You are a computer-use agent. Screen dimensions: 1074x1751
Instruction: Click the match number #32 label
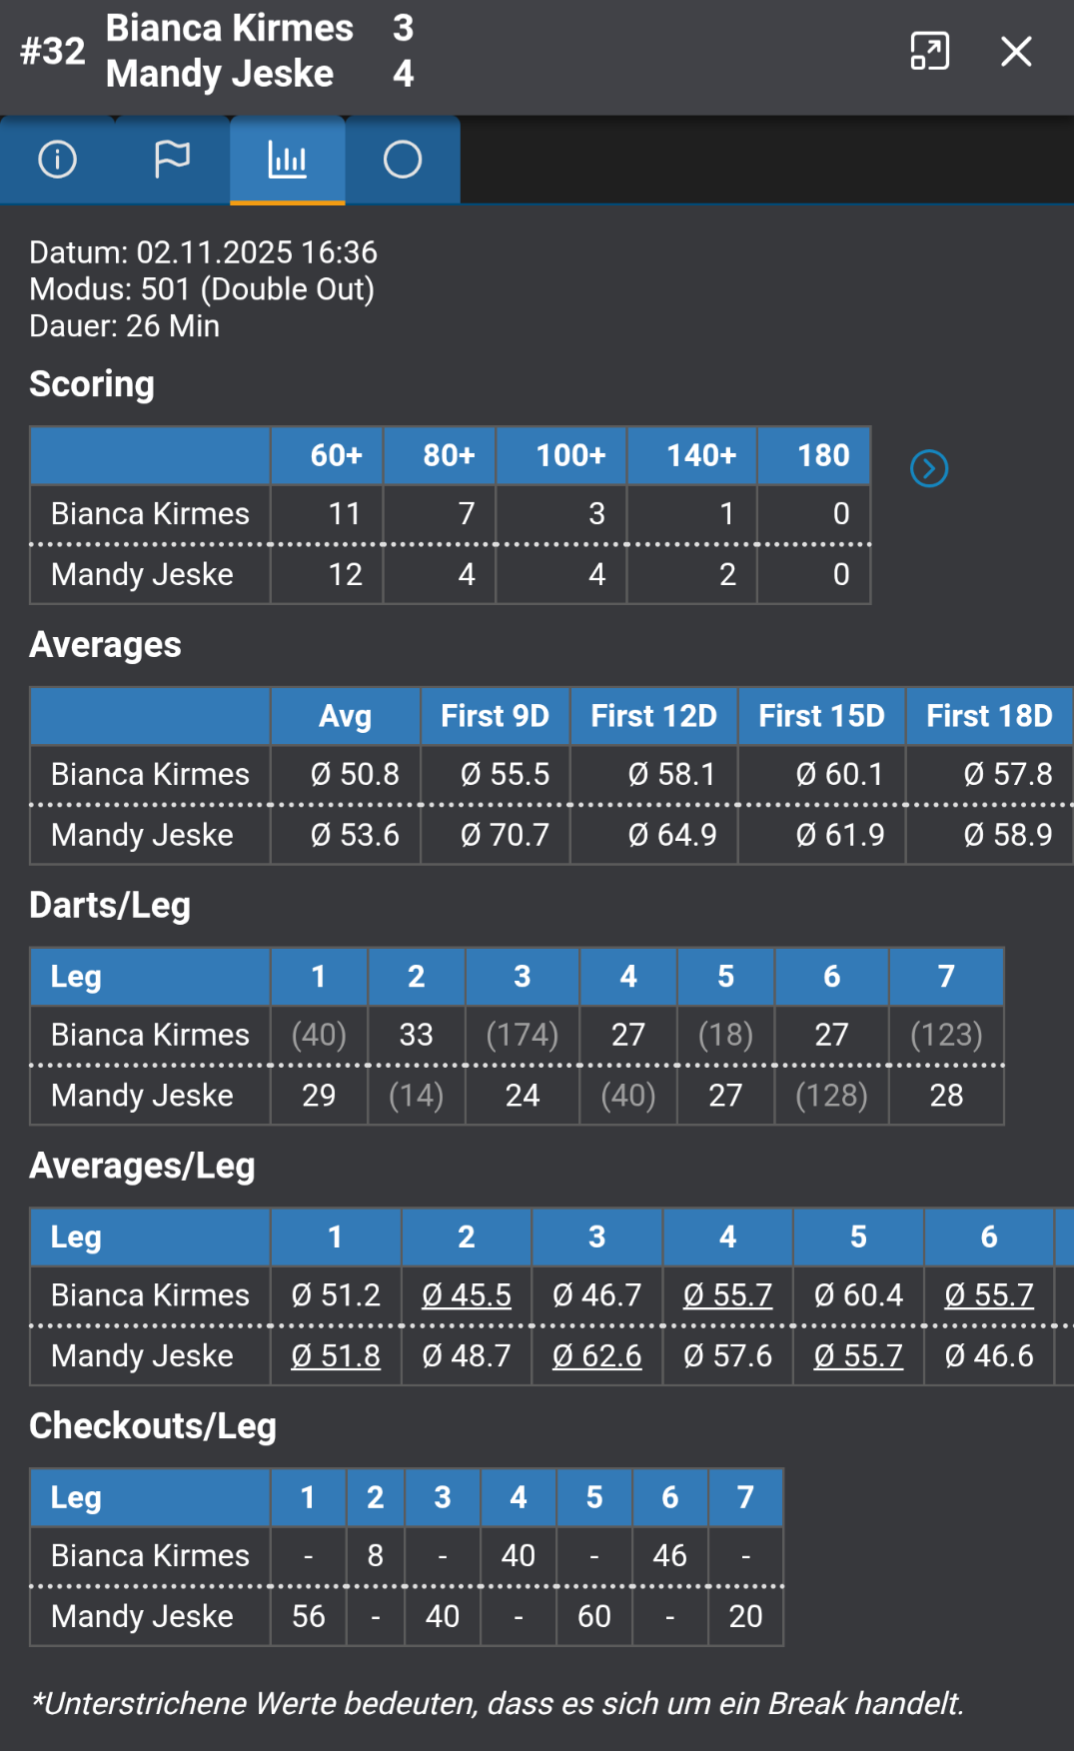[53, 51]
